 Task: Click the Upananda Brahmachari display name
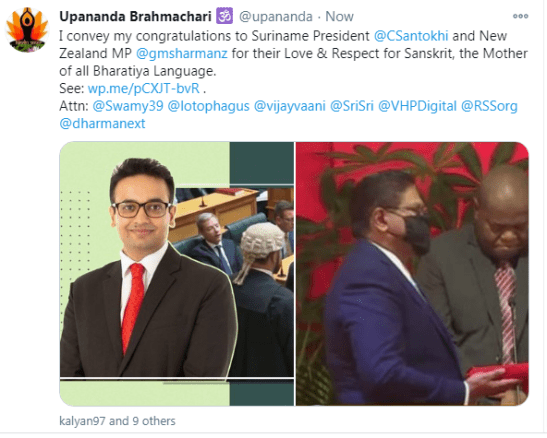135,16
